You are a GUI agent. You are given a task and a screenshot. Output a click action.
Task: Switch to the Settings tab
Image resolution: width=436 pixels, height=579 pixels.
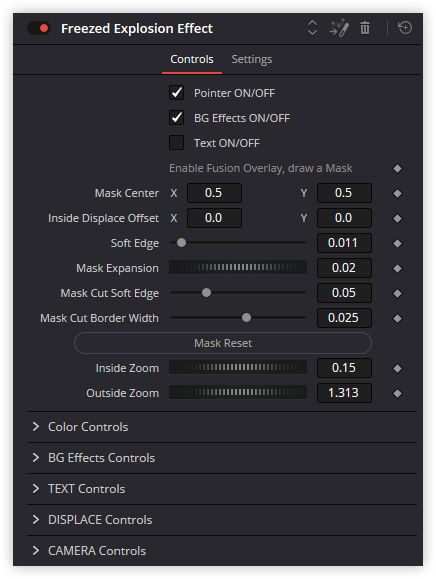point(252,59)
